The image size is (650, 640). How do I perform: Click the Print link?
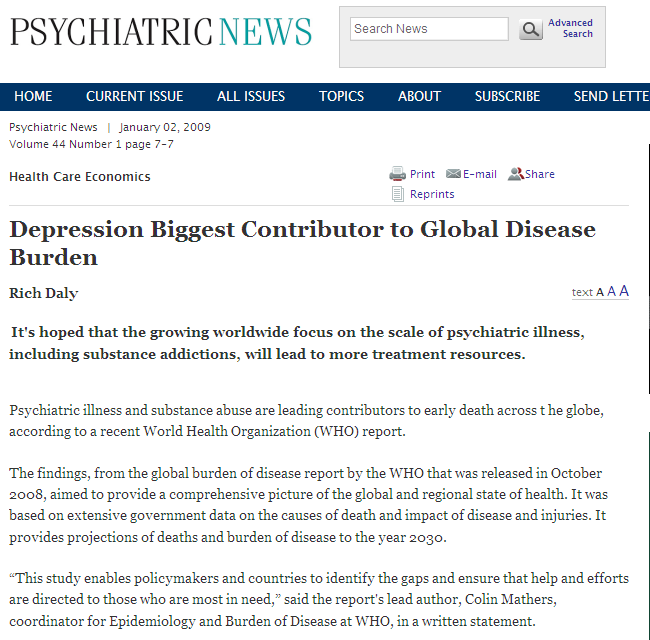422,174
